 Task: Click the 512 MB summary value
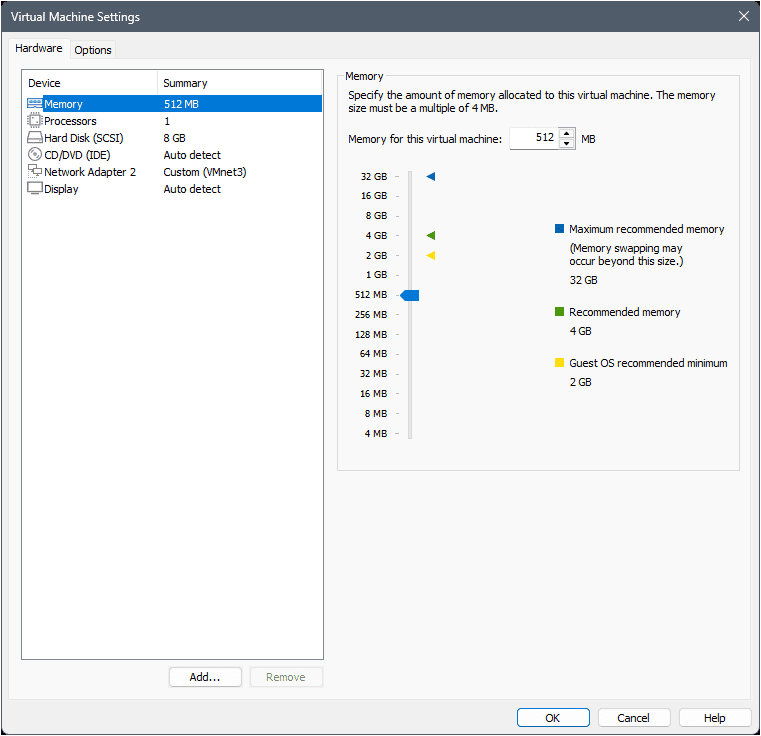181,104
